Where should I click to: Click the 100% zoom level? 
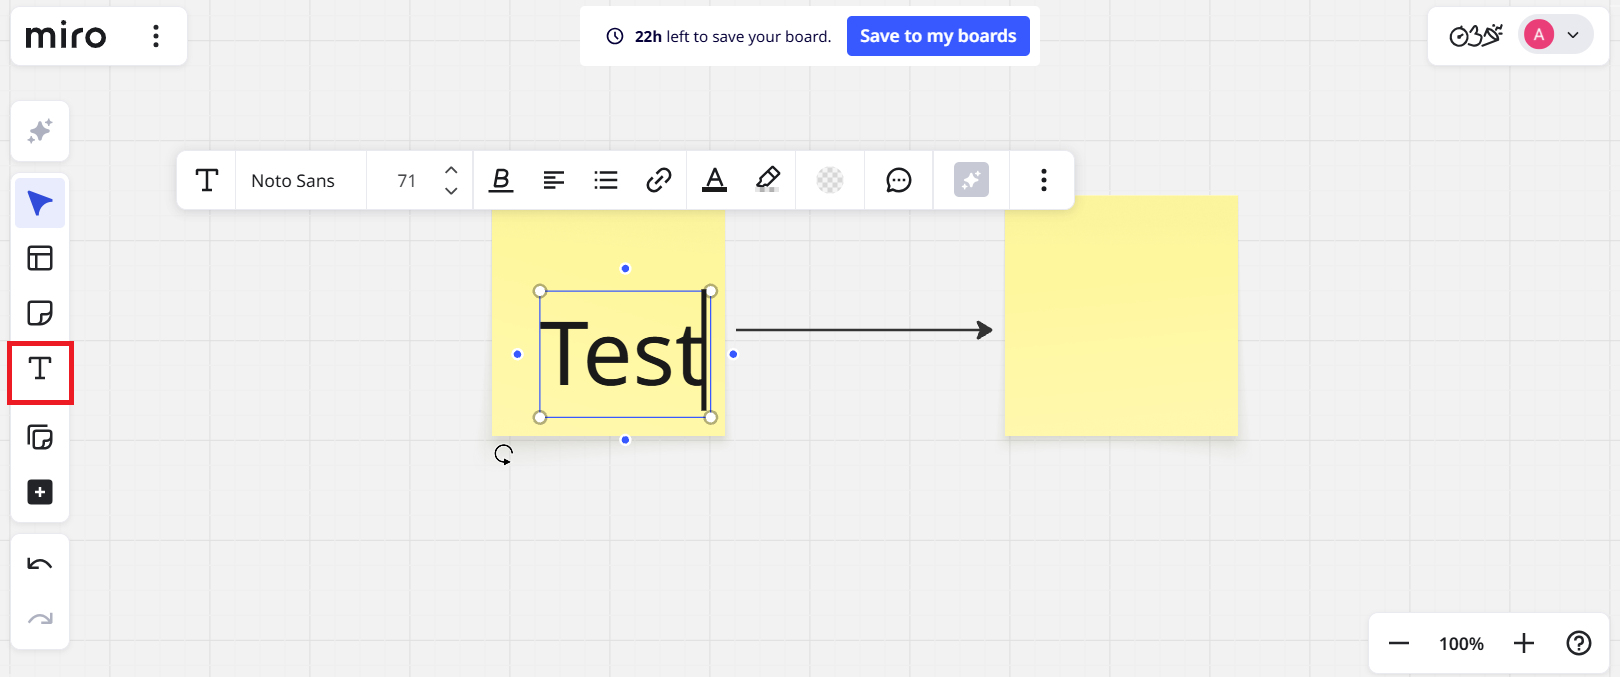[1461, 644]
